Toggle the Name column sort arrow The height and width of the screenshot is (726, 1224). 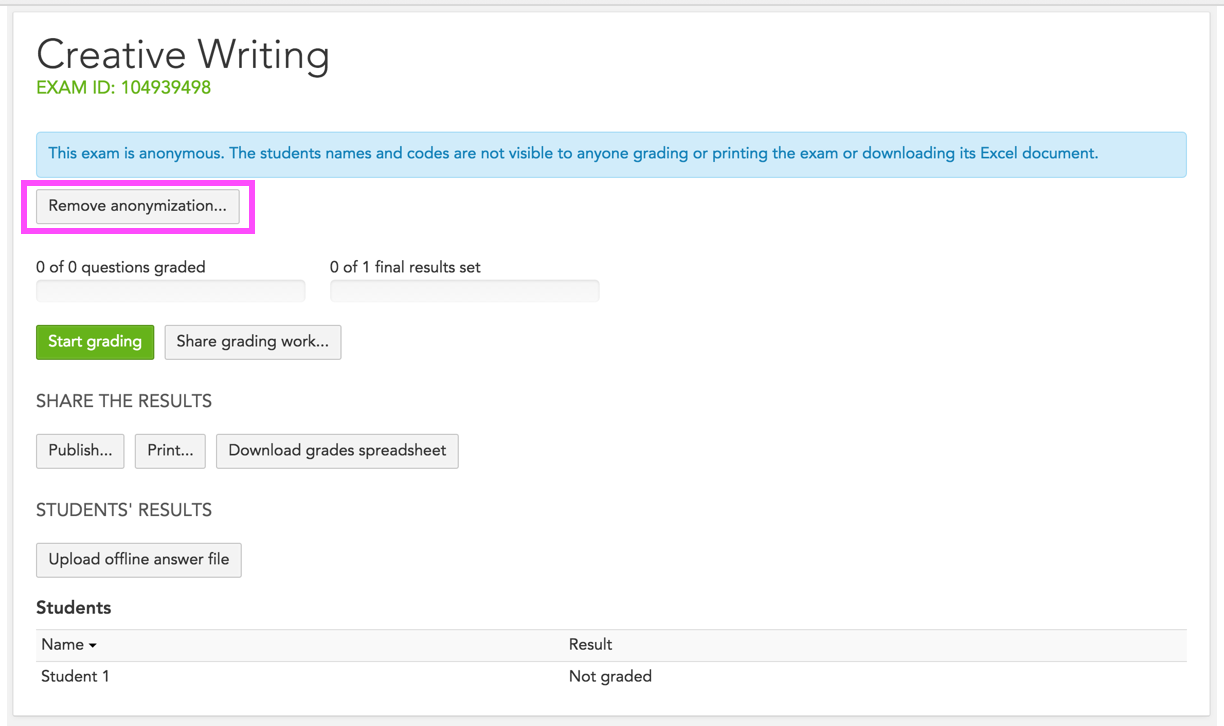click(x=93, y=646)
